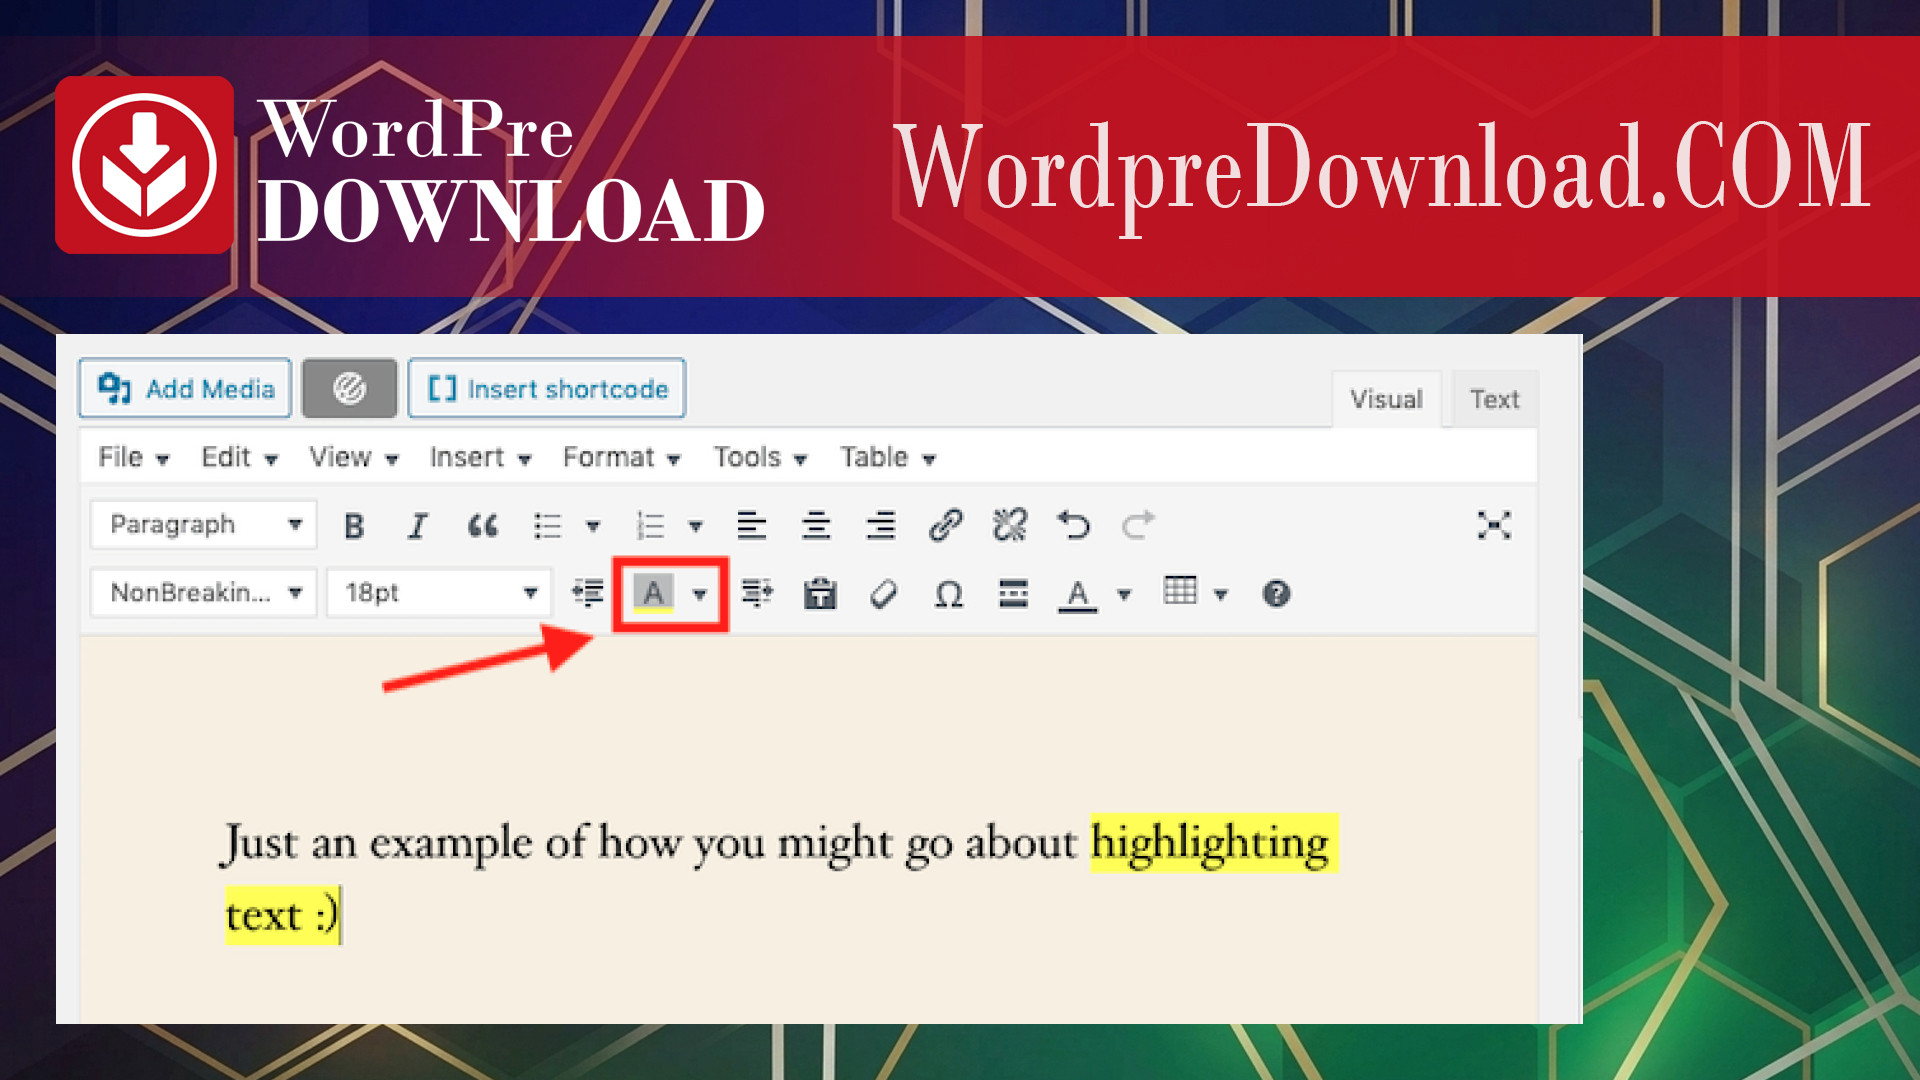Insert a table
The height and width of the screenshot is (1080, 1920).
(x=1180, y=592)
